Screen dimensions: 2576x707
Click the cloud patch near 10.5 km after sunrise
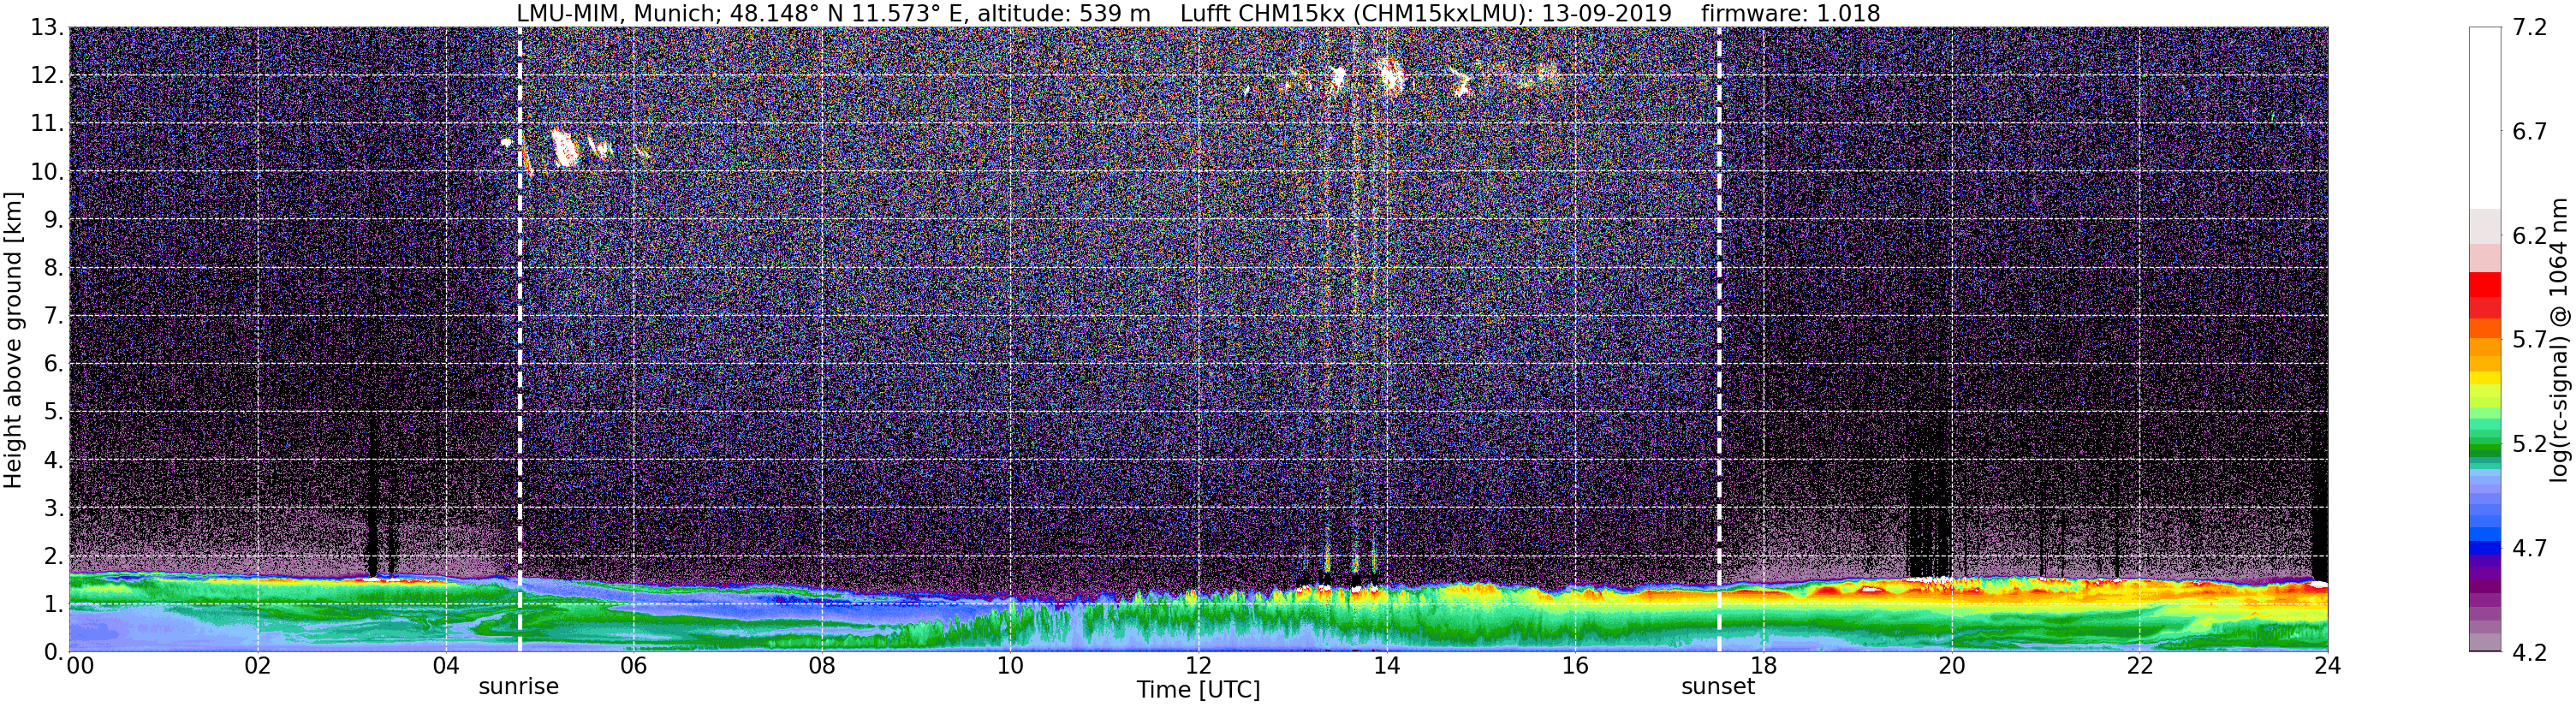coord(565,148)
